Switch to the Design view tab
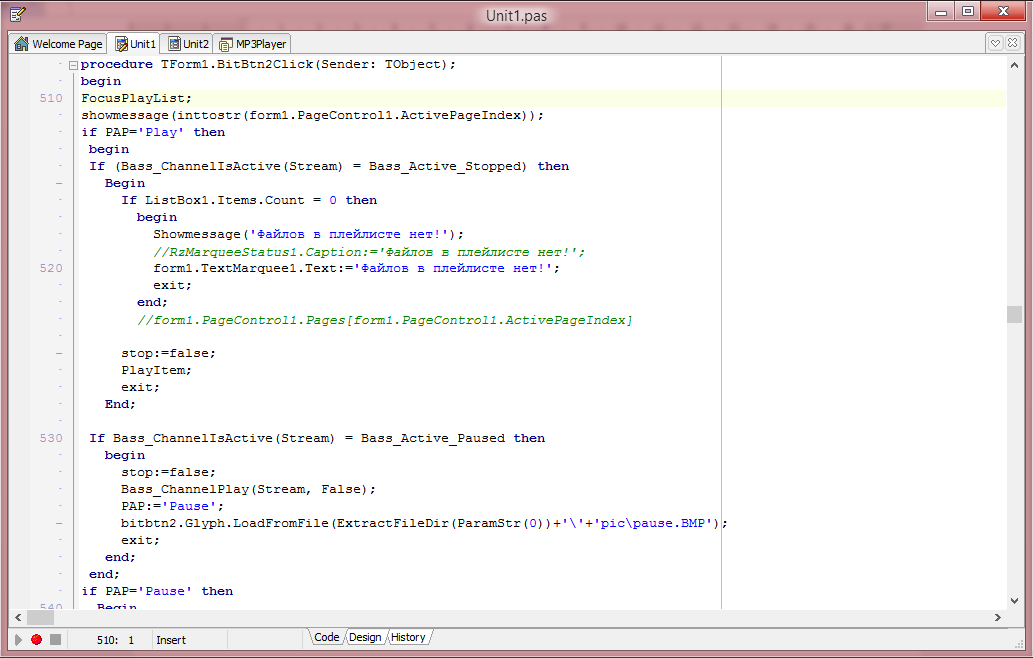The height and width of the screenshot is (658, 1033). pyautogui.click(x=365, y=637)
